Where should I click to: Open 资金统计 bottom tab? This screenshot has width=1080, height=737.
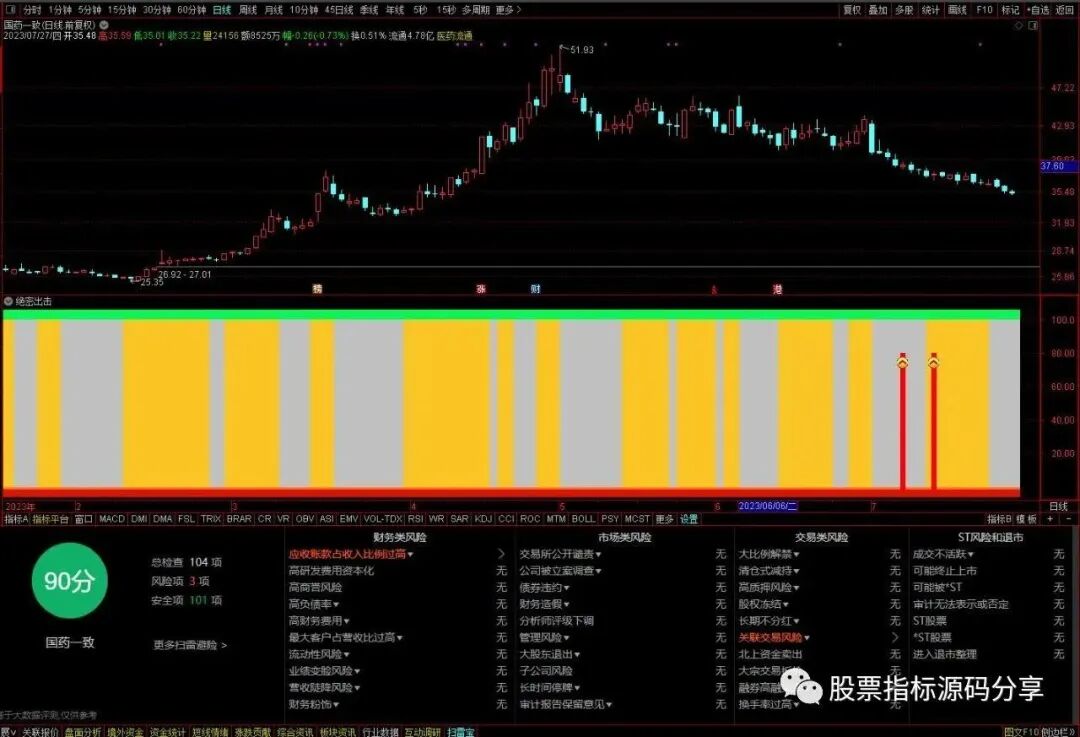167,731
